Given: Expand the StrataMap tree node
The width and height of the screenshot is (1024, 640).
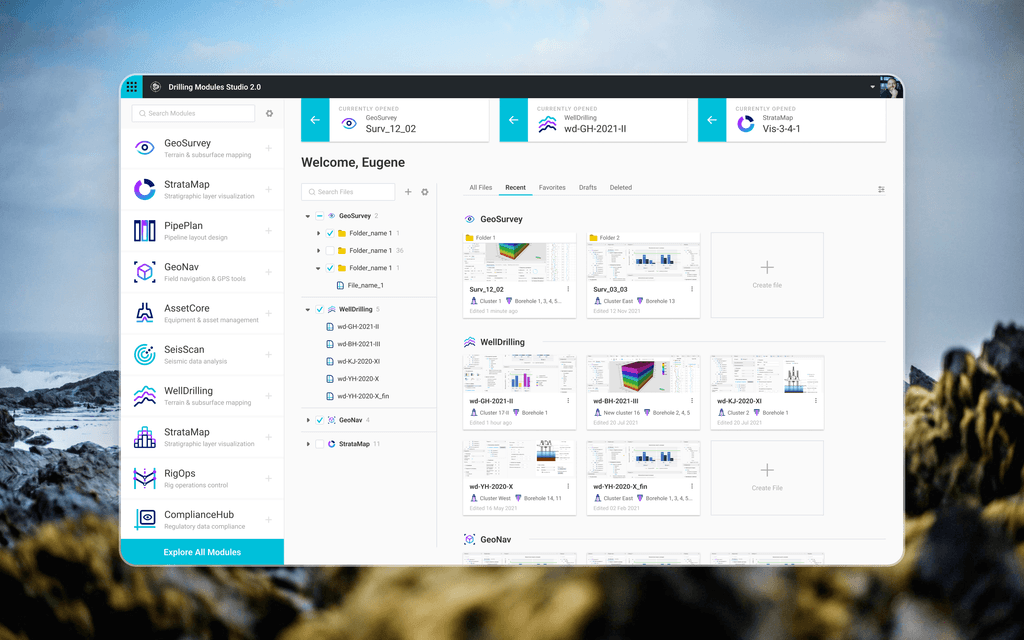Looking at the screenshot, I should 308,444.
